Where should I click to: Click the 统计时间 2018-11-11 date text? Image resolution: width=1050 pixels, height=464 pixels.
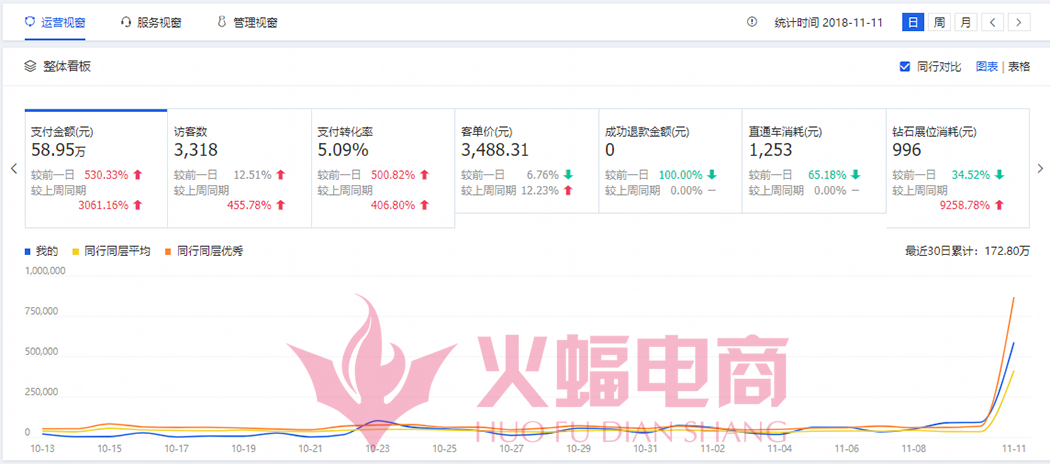tap(828, 22)
